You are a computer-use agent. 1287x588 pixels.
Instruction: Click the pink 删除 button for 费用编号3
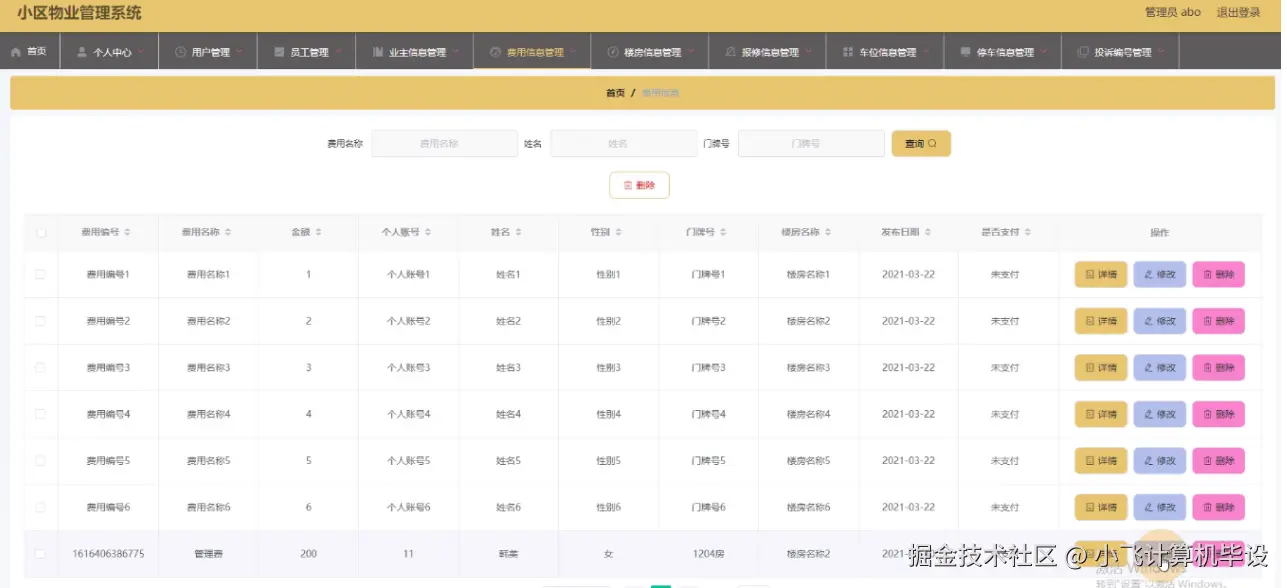pyautogui.click(x=1218, y=367)
